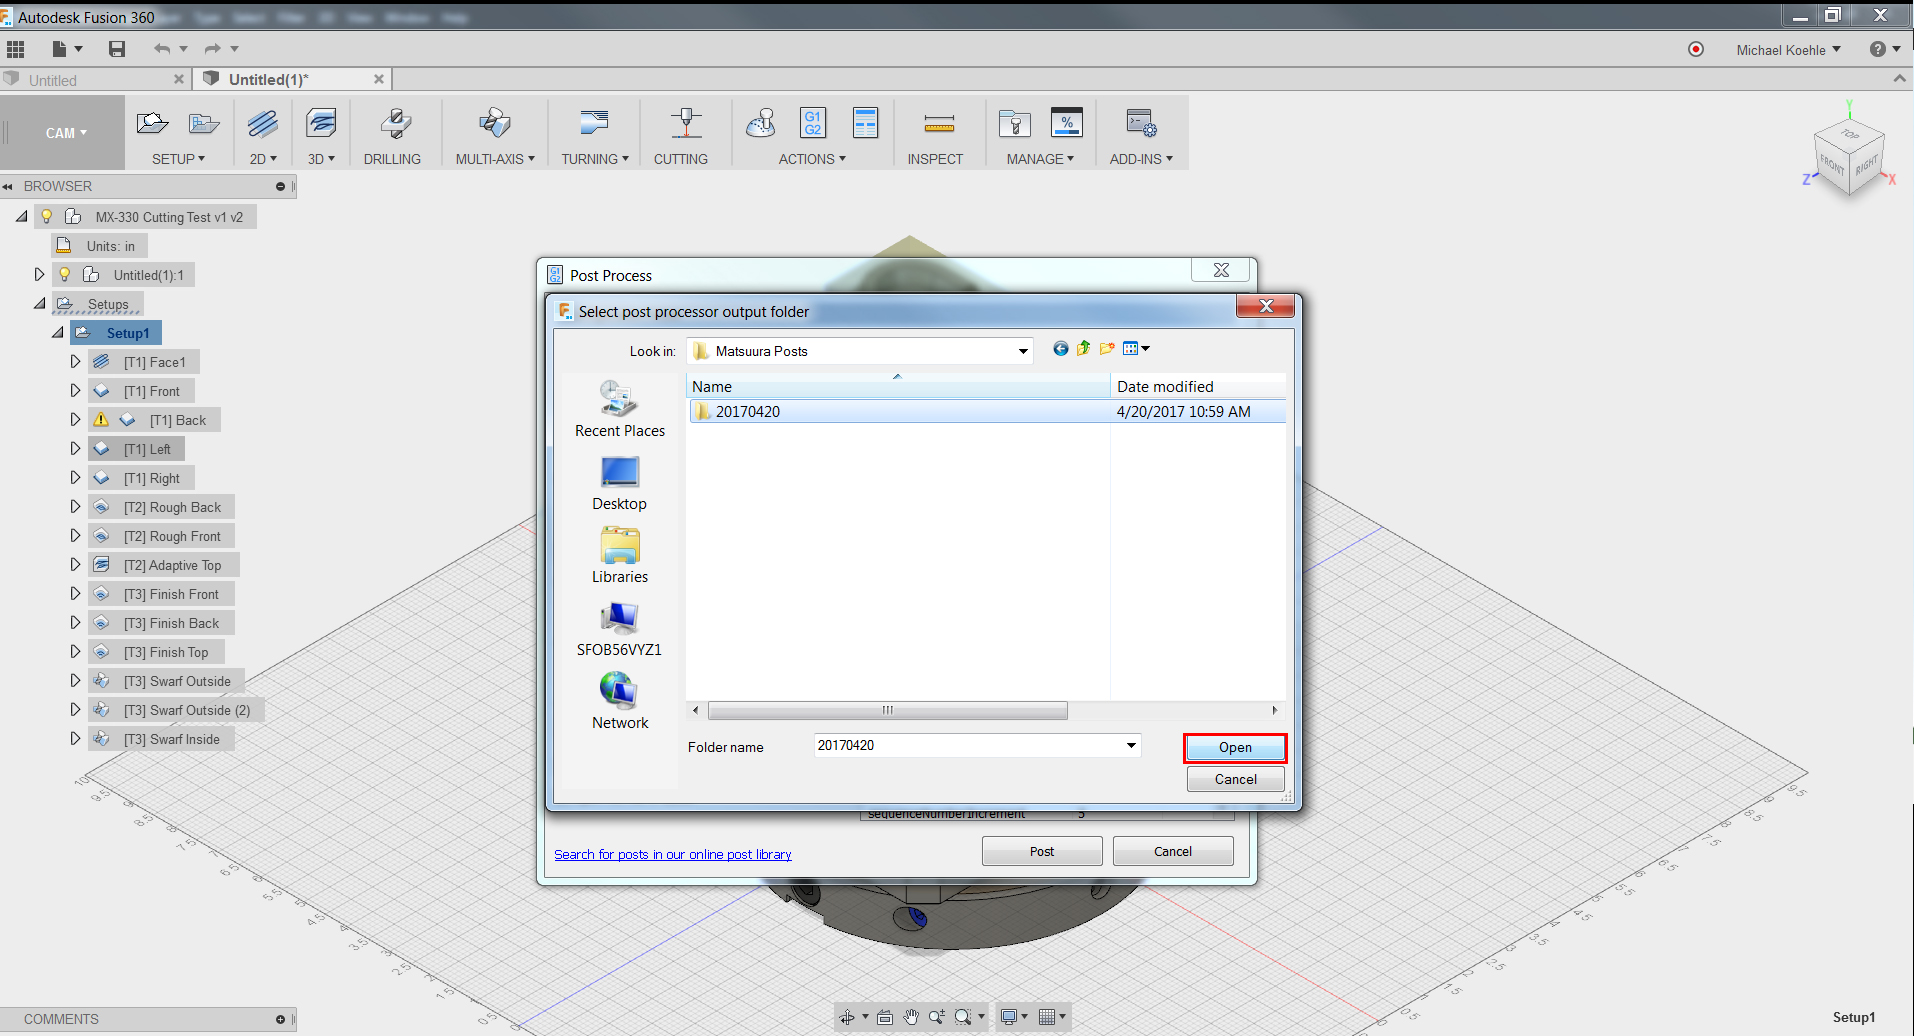Go up one folder level
The width and height of the screenshot is (1914, 1036).
click(x=1084, y=349)
